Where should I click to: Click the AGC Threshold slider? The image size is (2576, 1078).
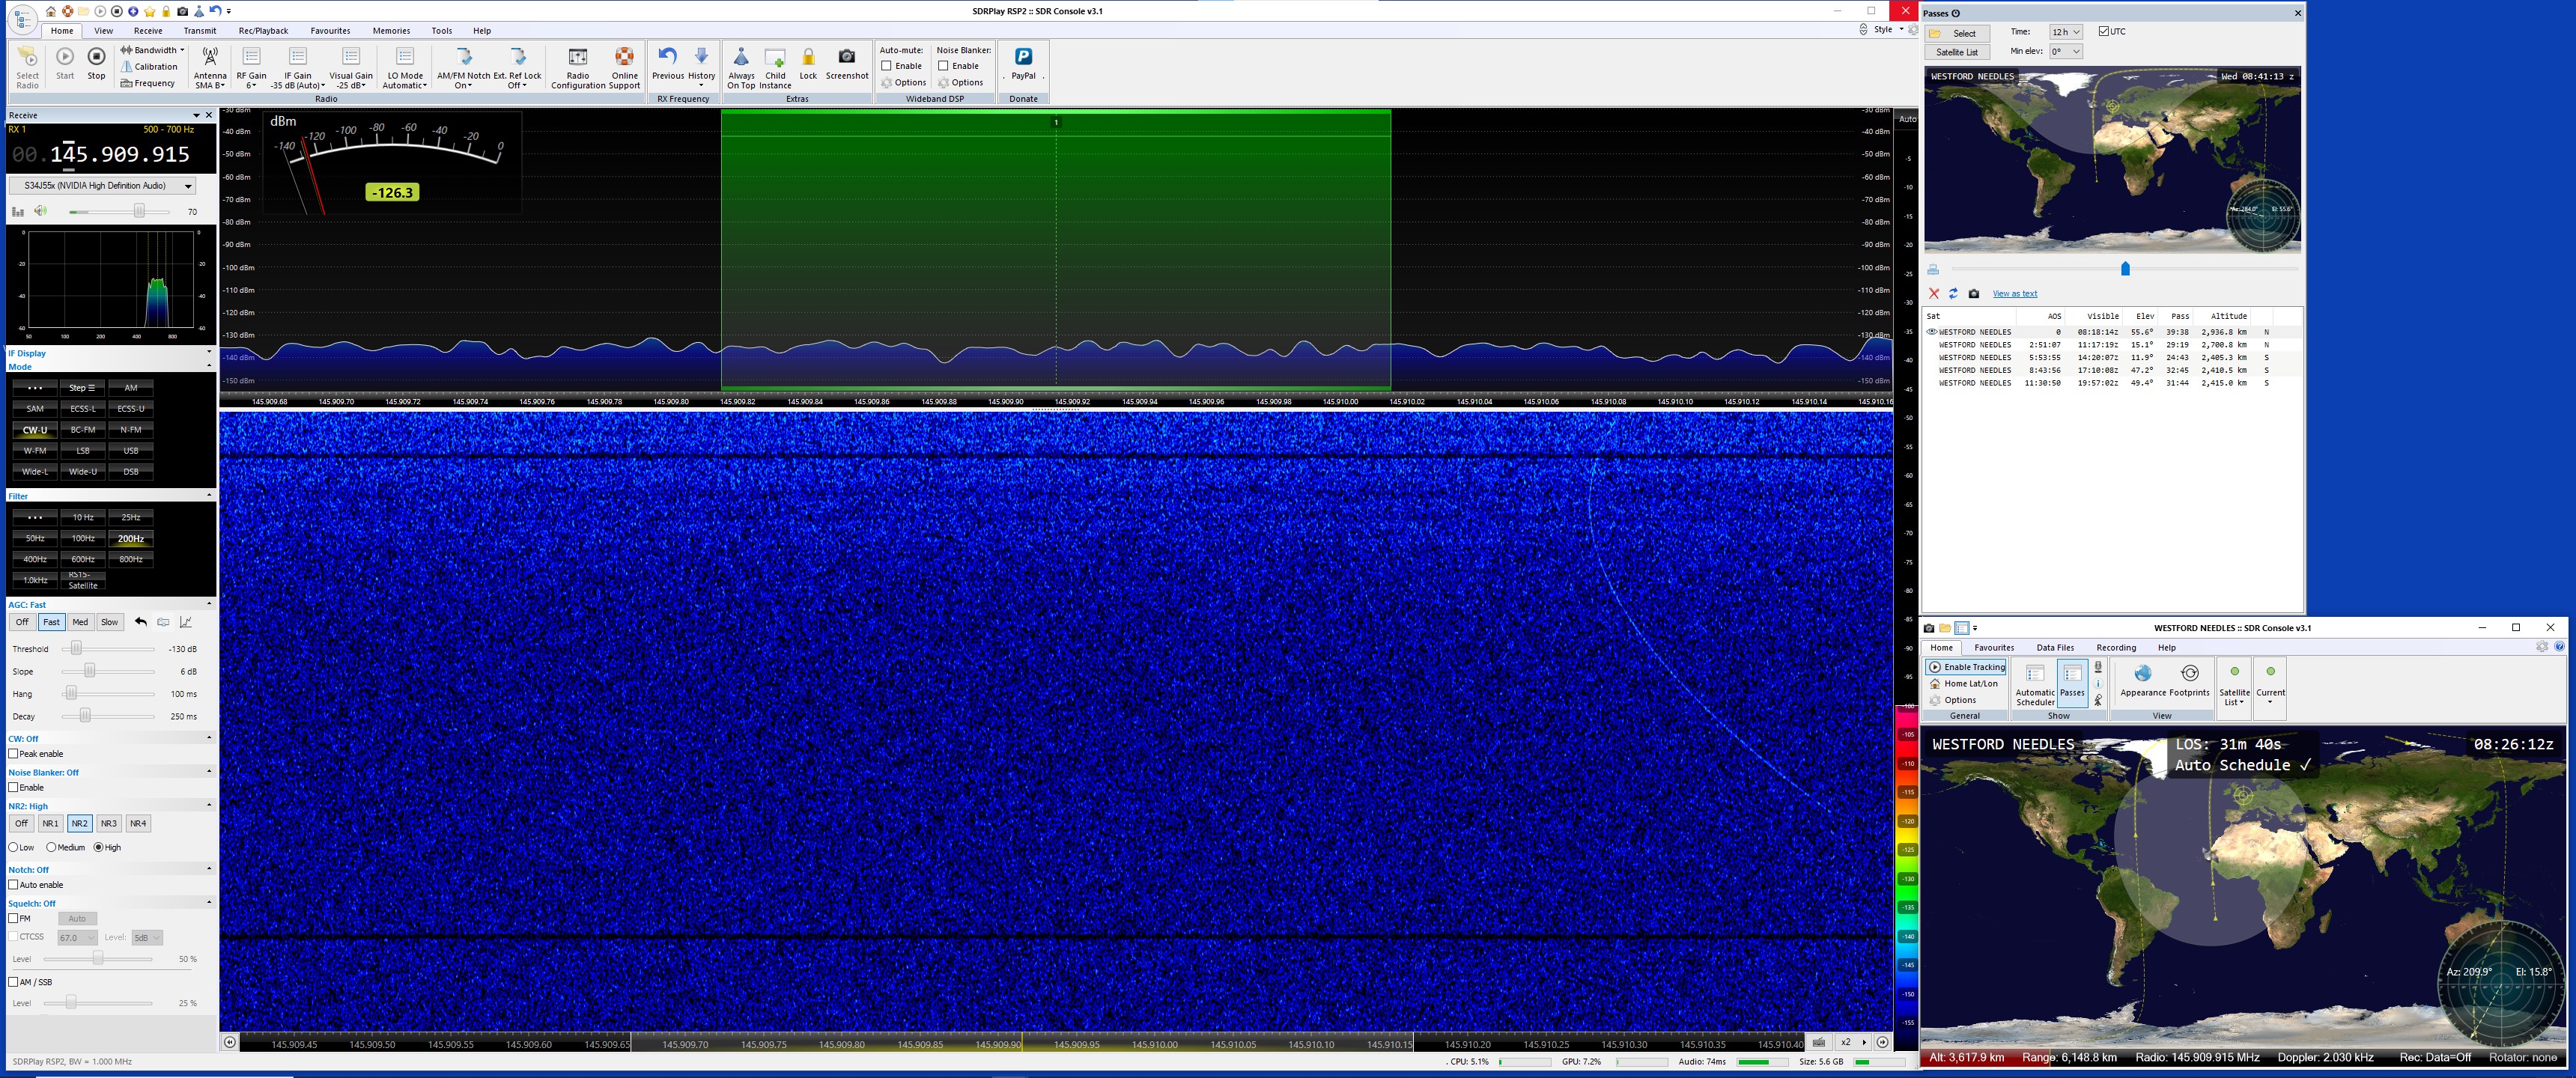[x=77, y=649]
